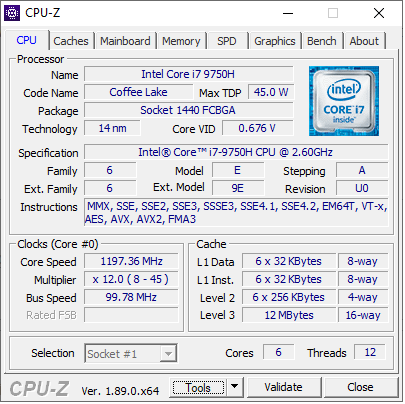This screenshot has width=405, height=404.
Task: Click the Close button at bottom
Action: [361, 387]
